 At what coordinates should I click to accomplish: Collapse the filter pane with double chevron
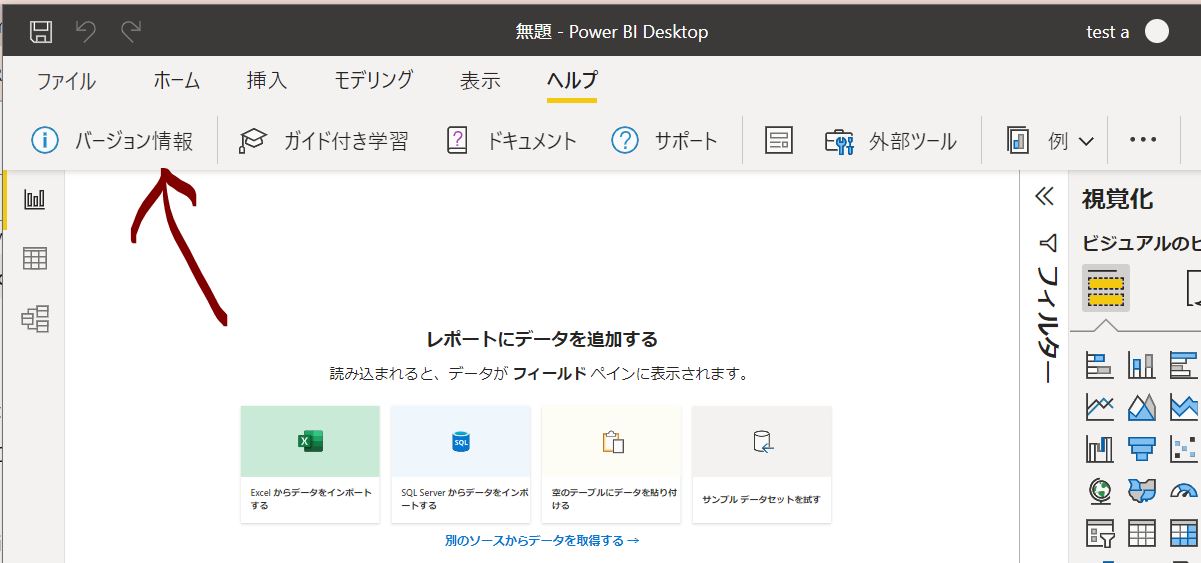click(1044, 196)
